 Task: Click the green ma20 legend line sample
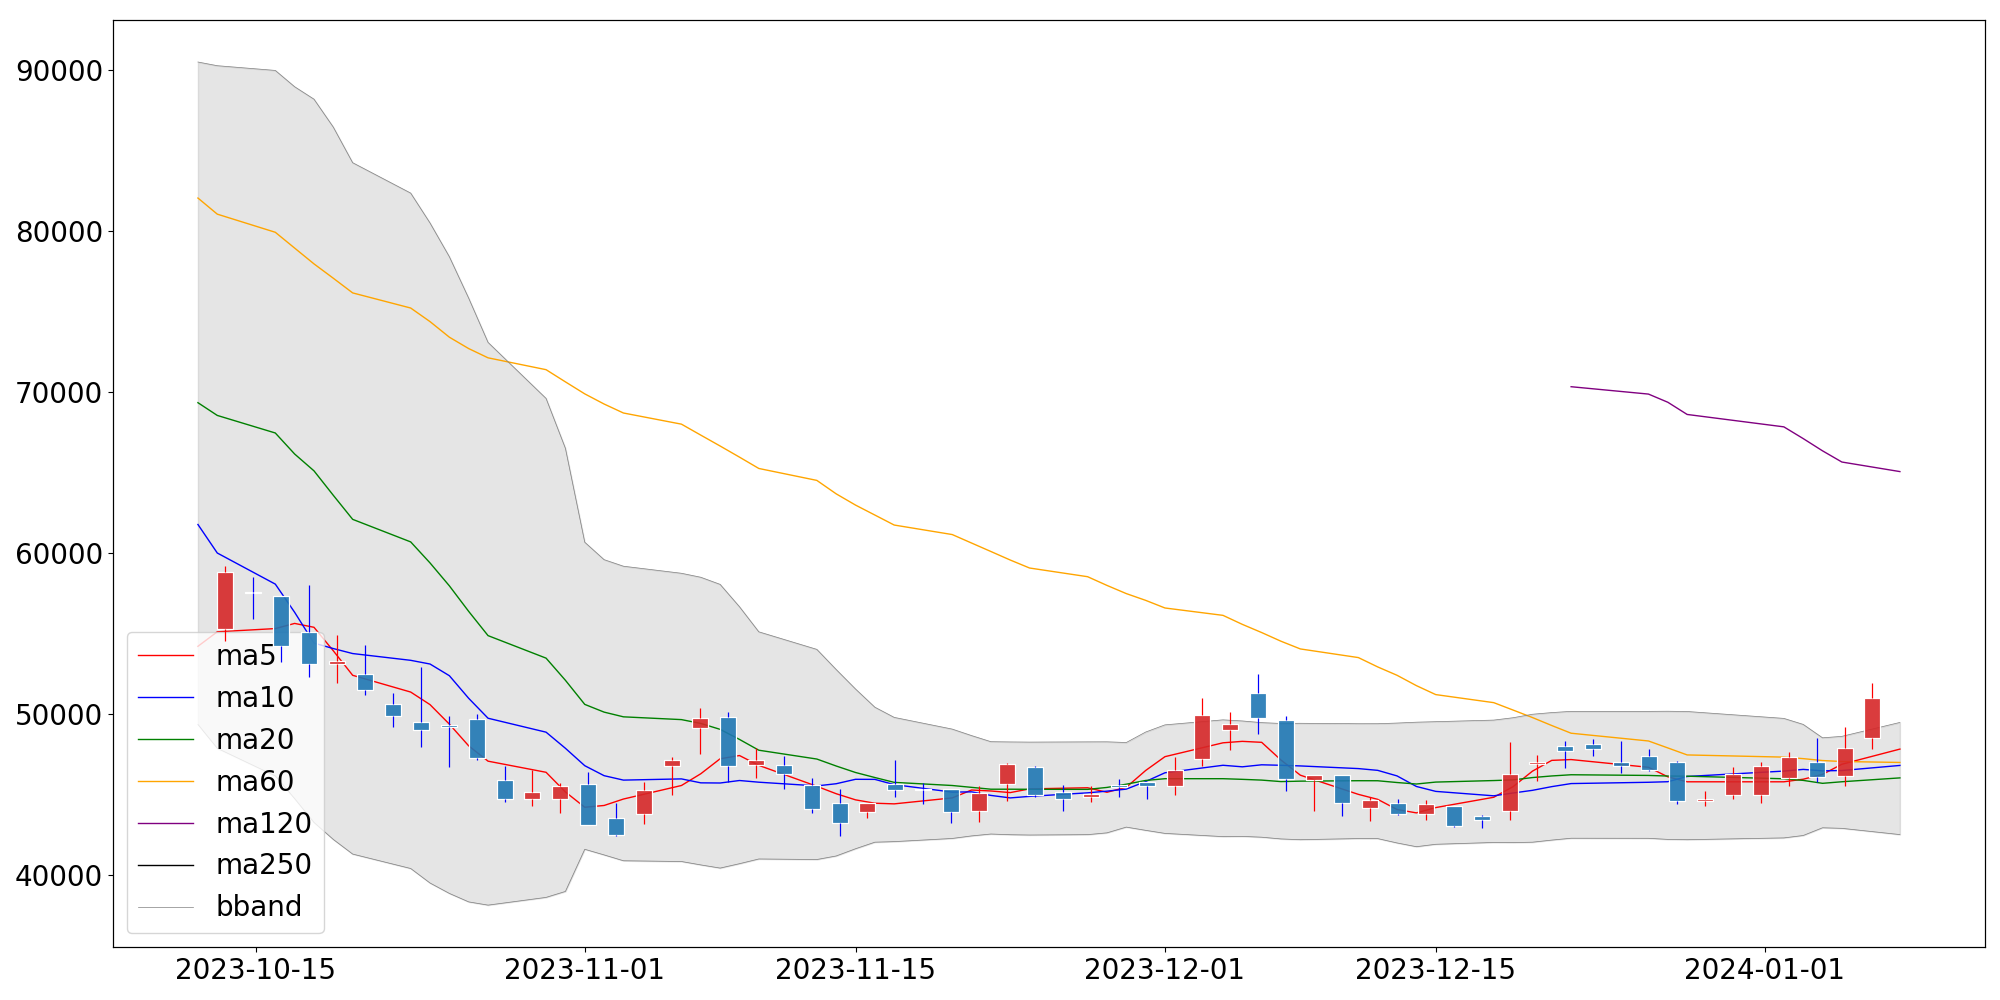[165, 739]
